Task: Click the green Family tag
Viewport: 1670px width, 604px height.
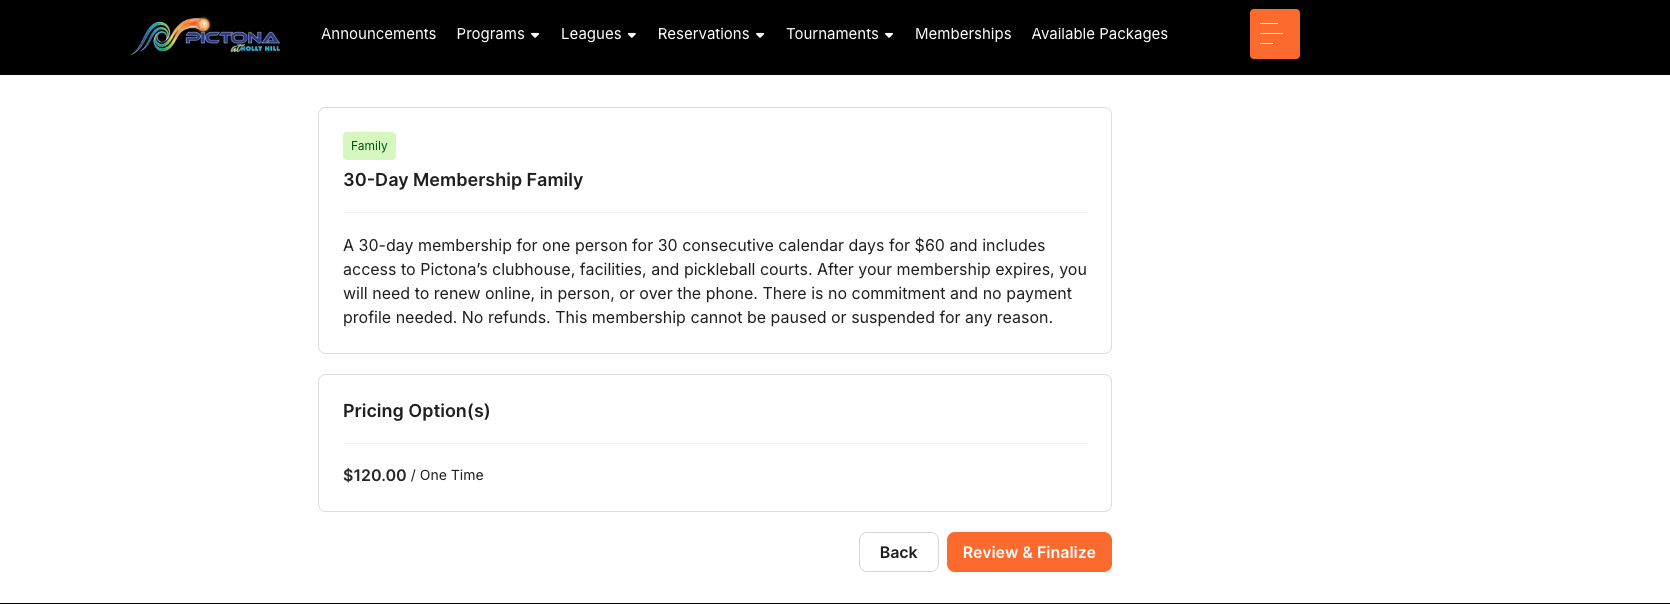Action: click(x=369, y=146)
